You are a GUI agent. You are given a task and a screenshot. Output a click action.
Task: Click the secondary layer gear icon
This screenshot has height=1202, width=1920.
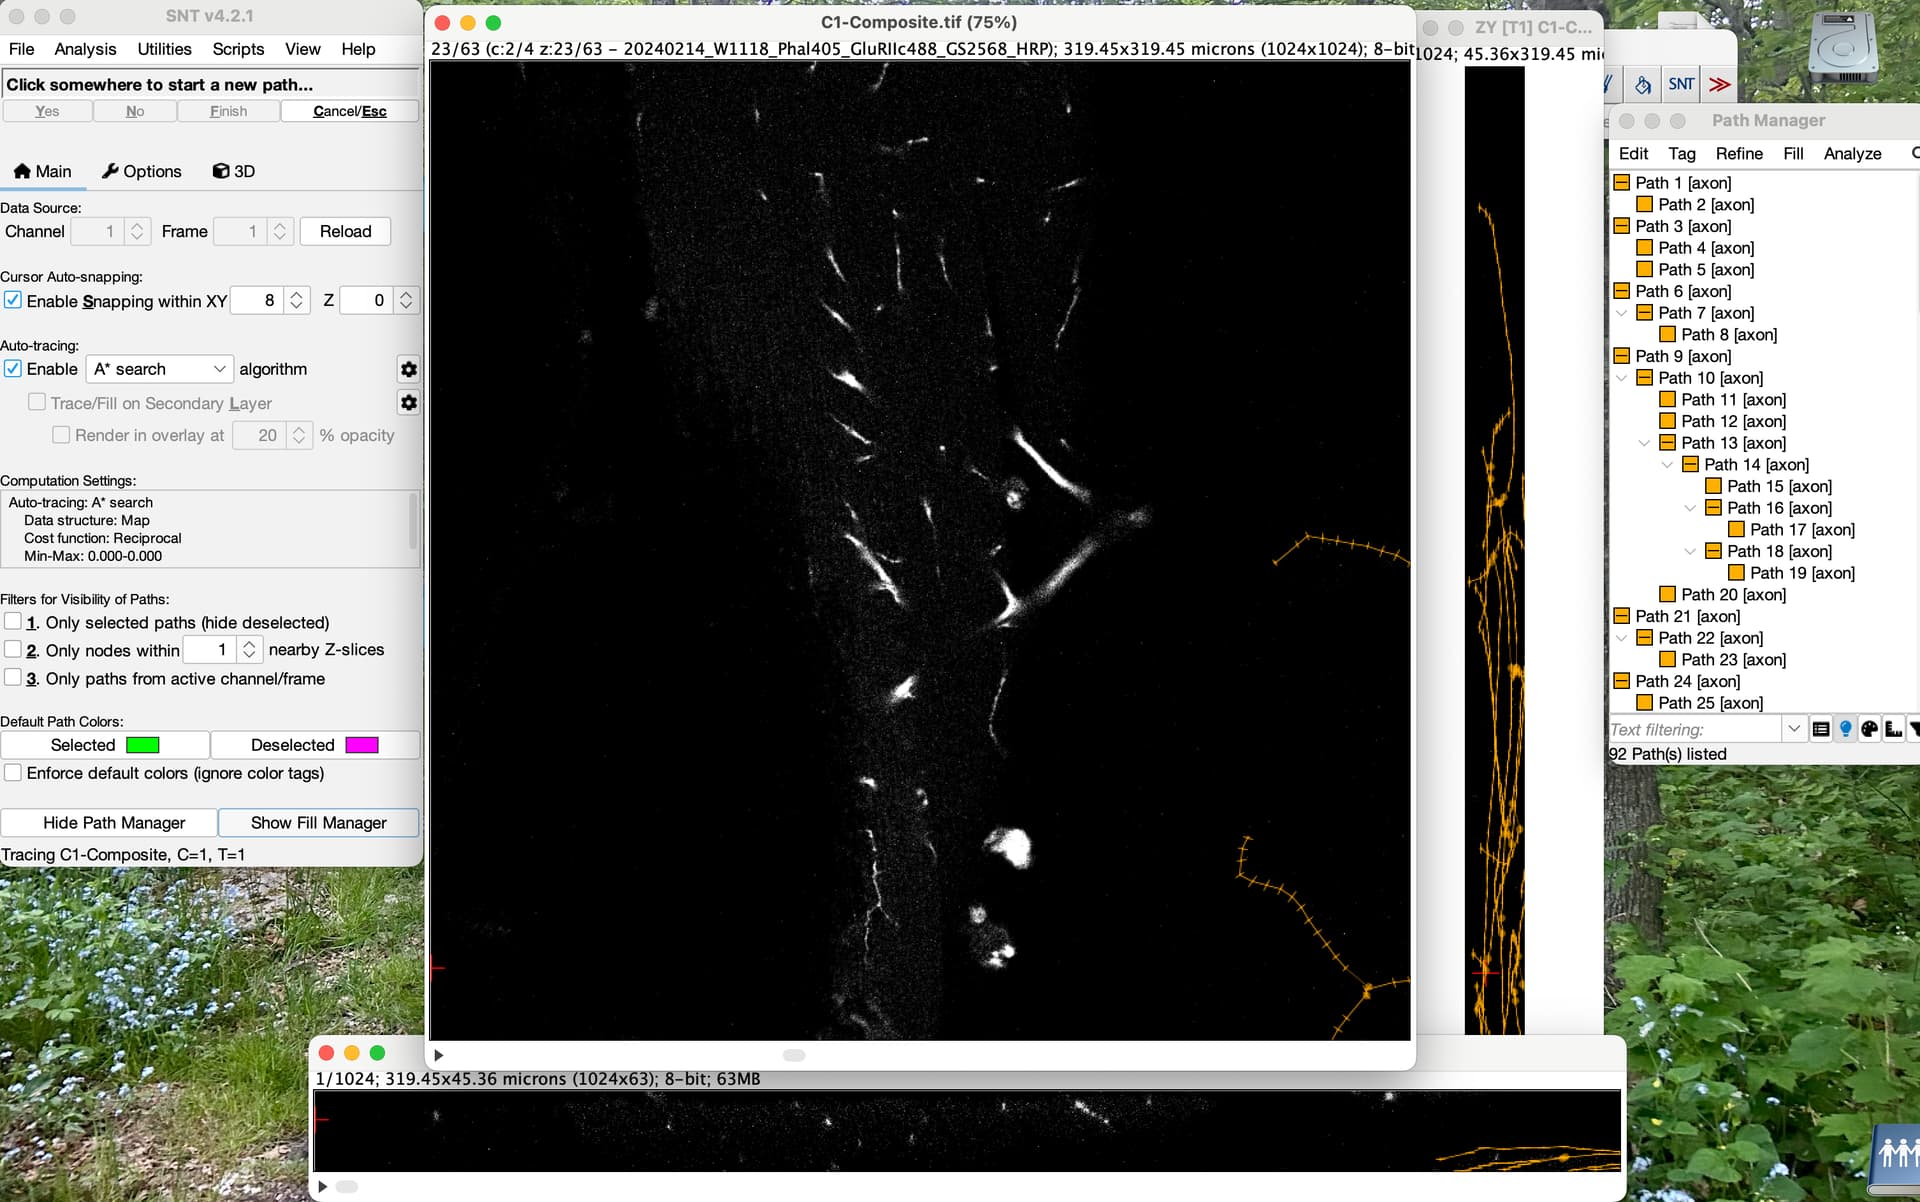[408, 403]
